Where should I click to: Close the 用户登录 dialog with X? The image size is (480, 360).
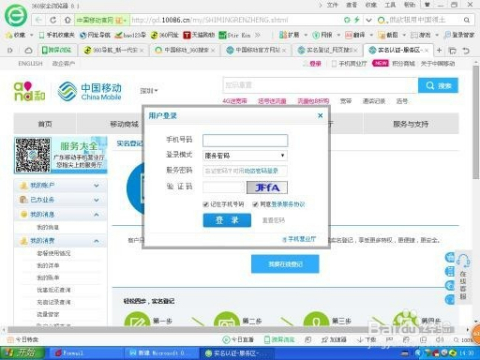point(320,115)
